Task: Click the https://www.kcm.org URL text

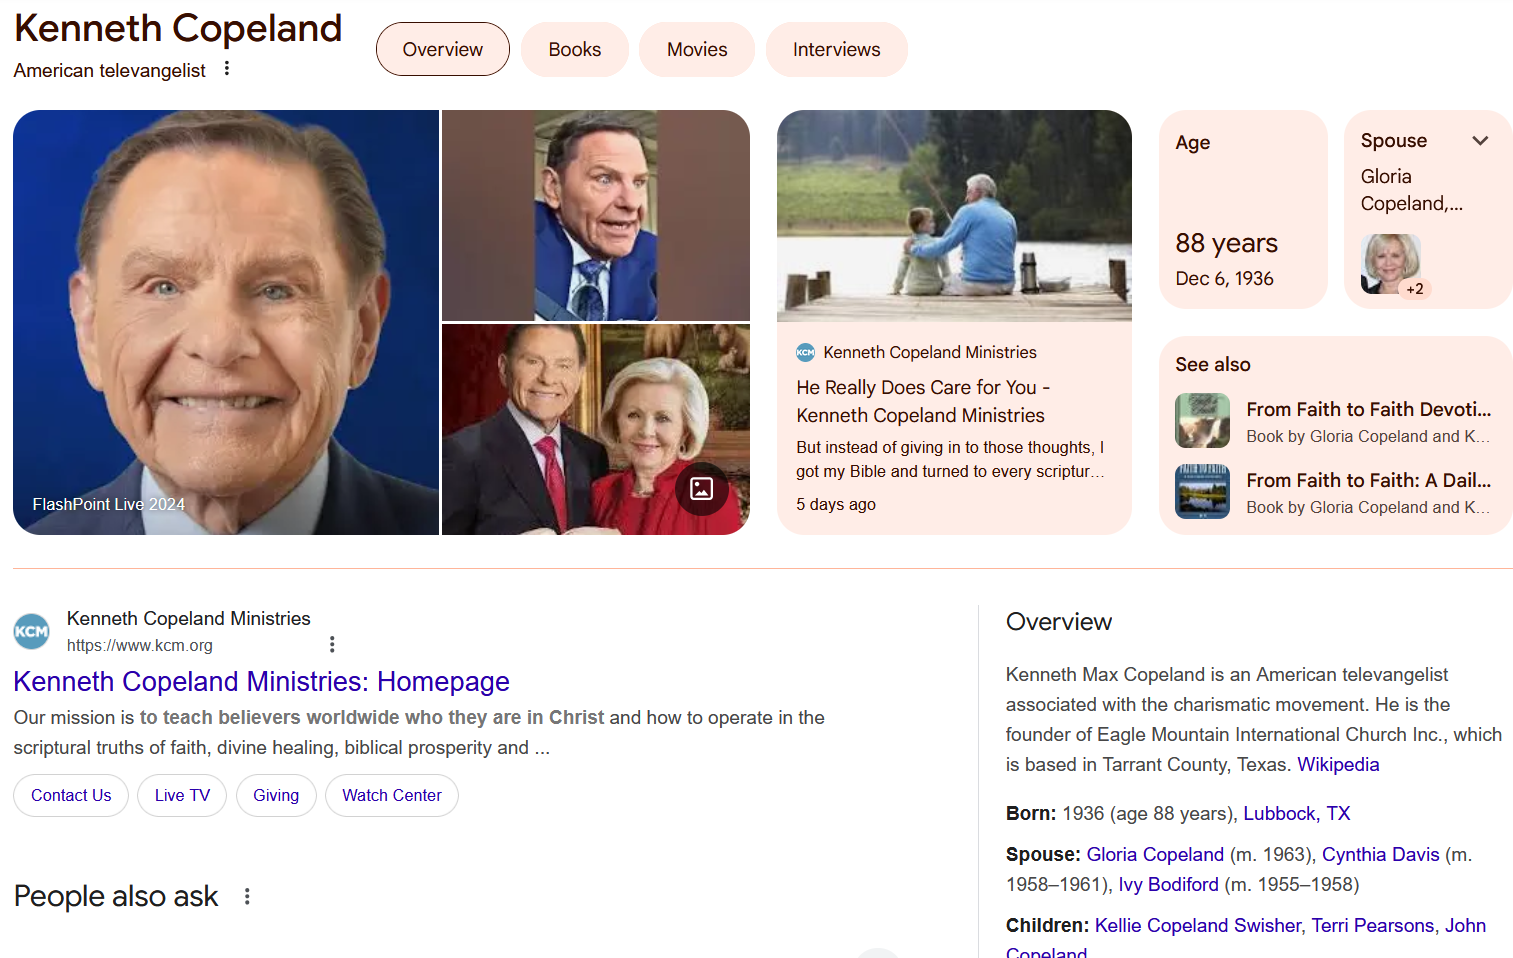Action: [140, 645]
